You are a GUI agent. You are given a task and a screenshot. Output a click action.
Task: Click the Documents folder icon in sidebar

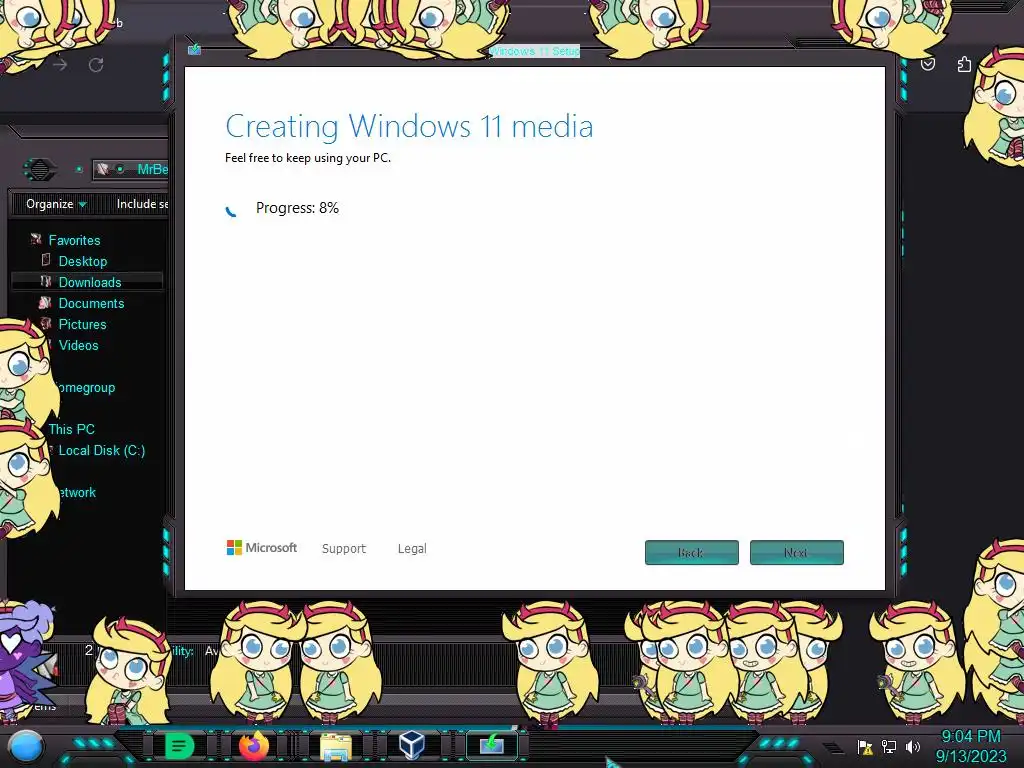pos(45,302)
